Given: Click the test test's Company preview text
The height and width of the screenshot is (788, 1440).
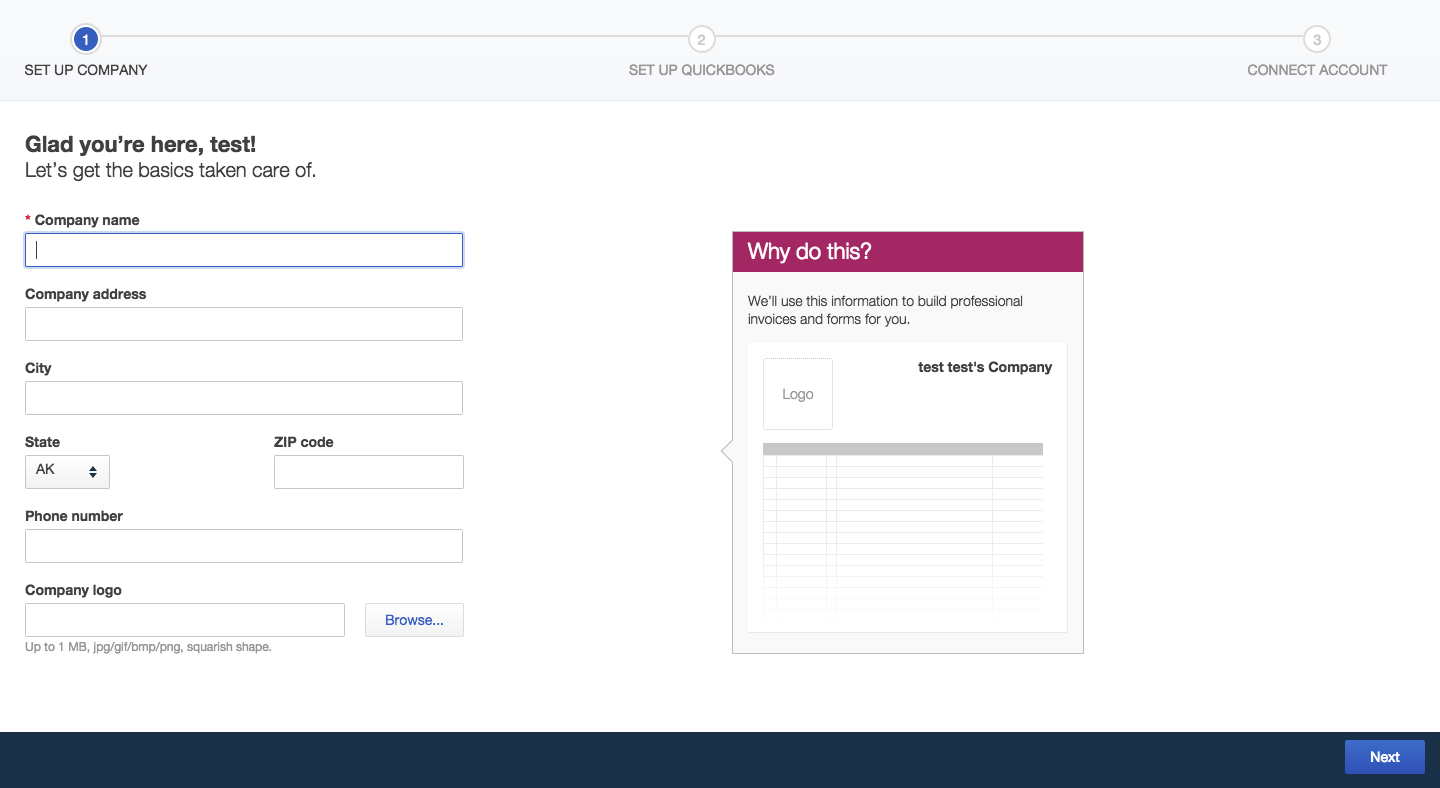Looking at the screenshot, I should pyautogui.click(x=984, y=367).
